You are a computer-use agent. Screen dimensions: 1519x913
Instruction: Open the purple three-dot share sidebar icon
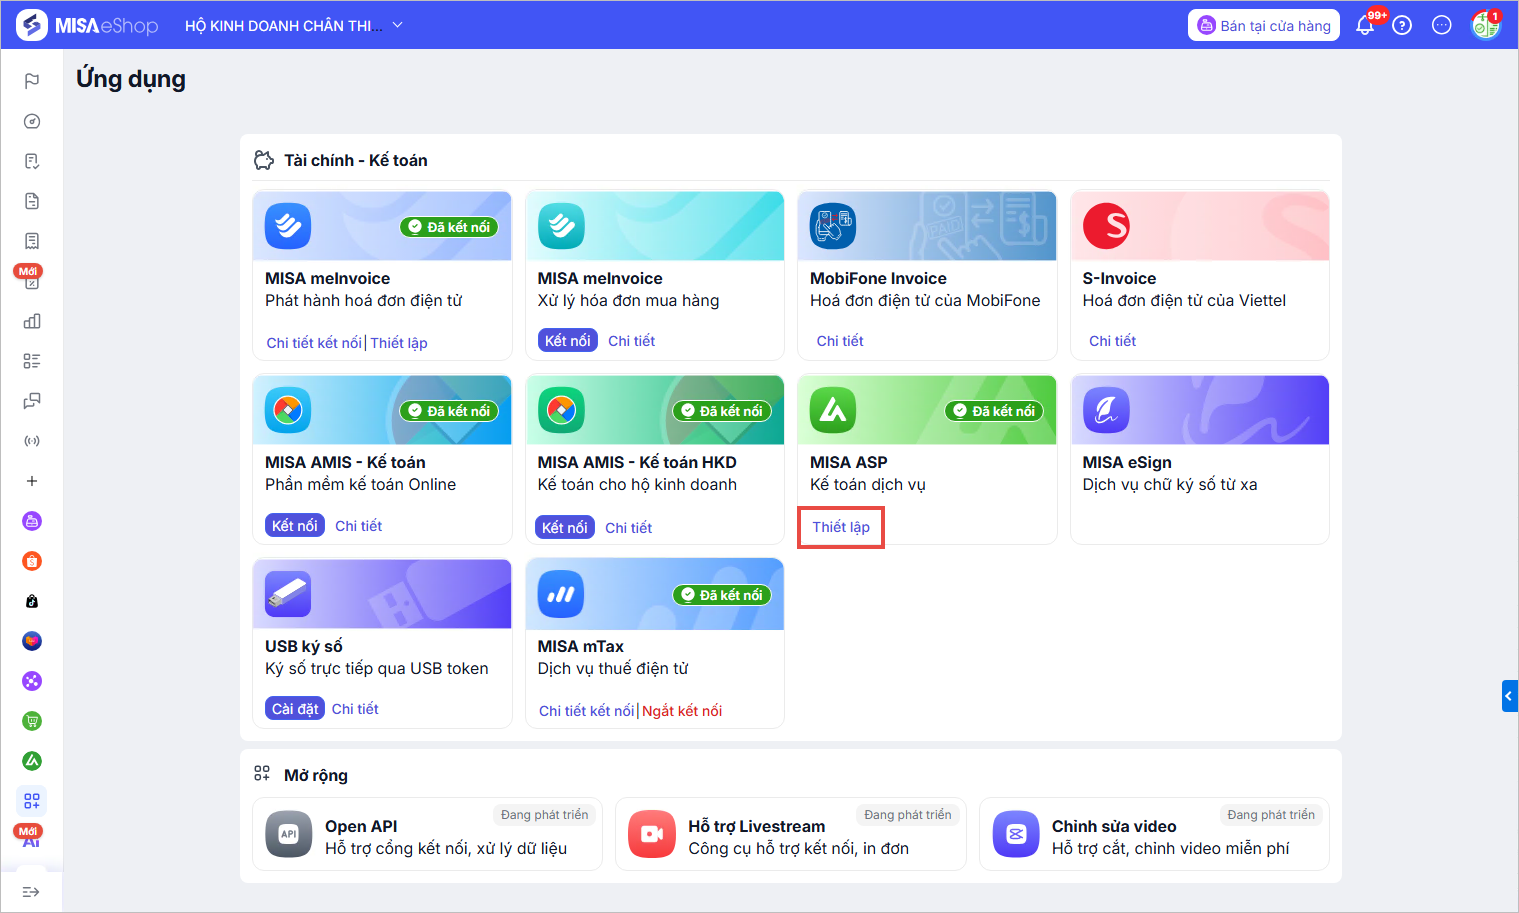click(32, 681)
